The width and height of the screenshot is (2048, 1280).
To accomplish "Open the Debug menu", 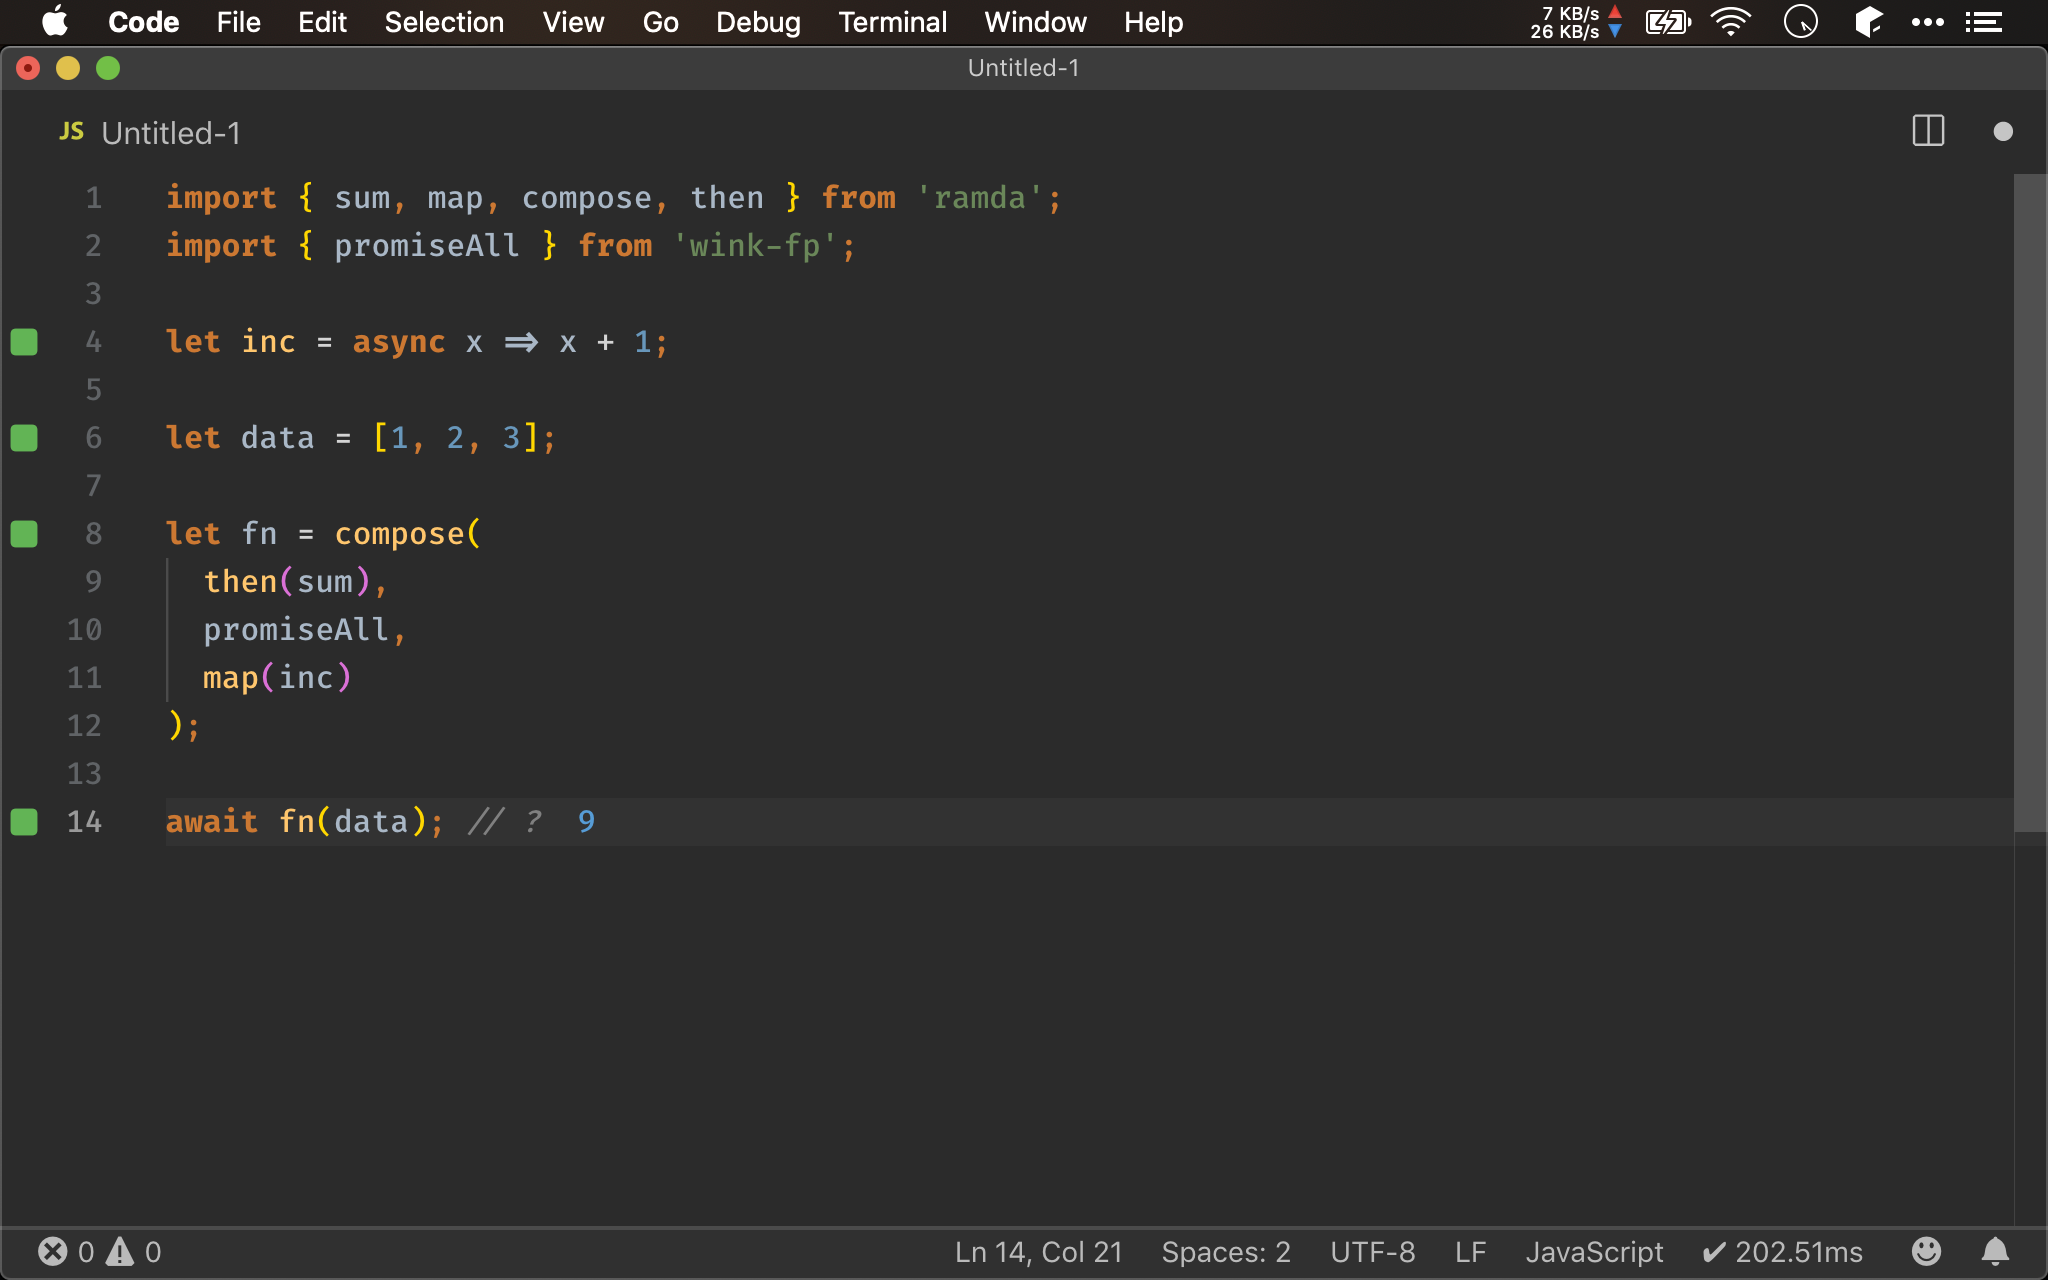I will [x=756, y=22].
